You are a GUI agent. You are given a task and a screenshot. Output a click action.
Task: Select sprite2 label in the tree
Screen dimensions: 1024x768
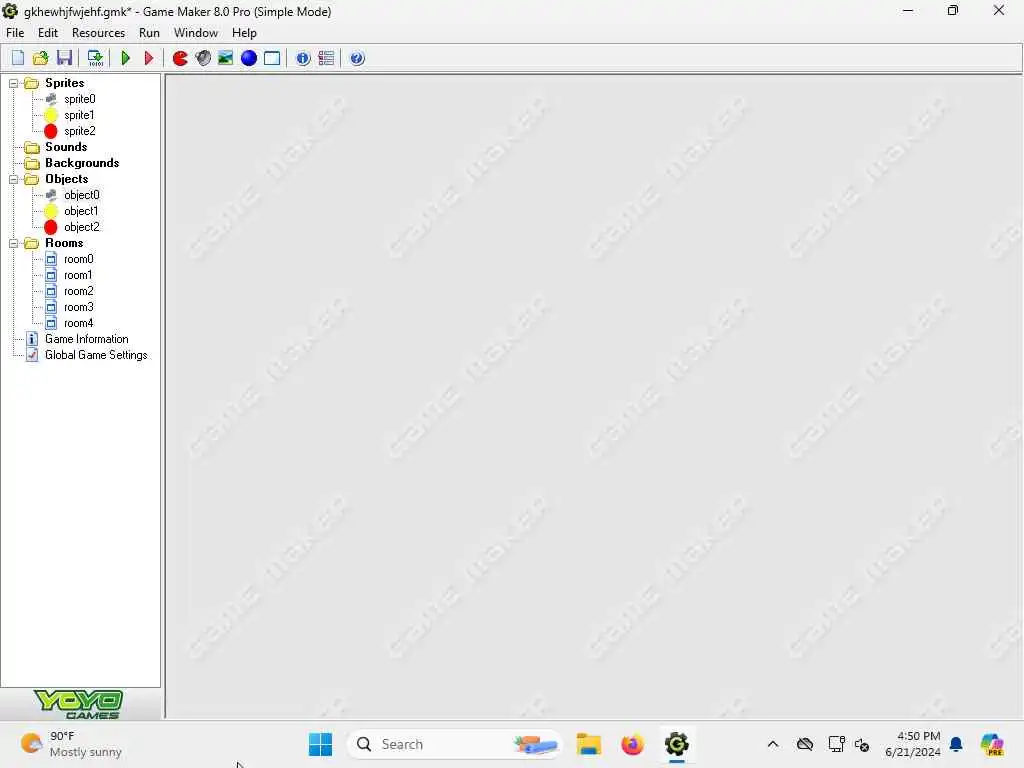click(80, 131)
